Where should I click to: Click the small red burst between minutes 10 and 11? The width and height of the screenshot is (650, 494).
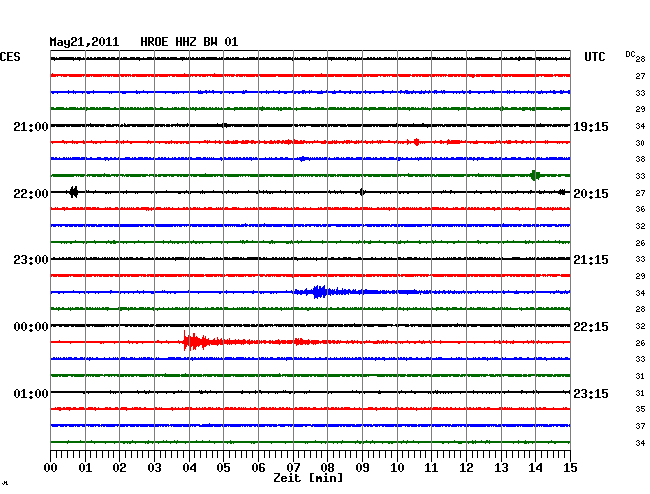[x=416, y=142]
